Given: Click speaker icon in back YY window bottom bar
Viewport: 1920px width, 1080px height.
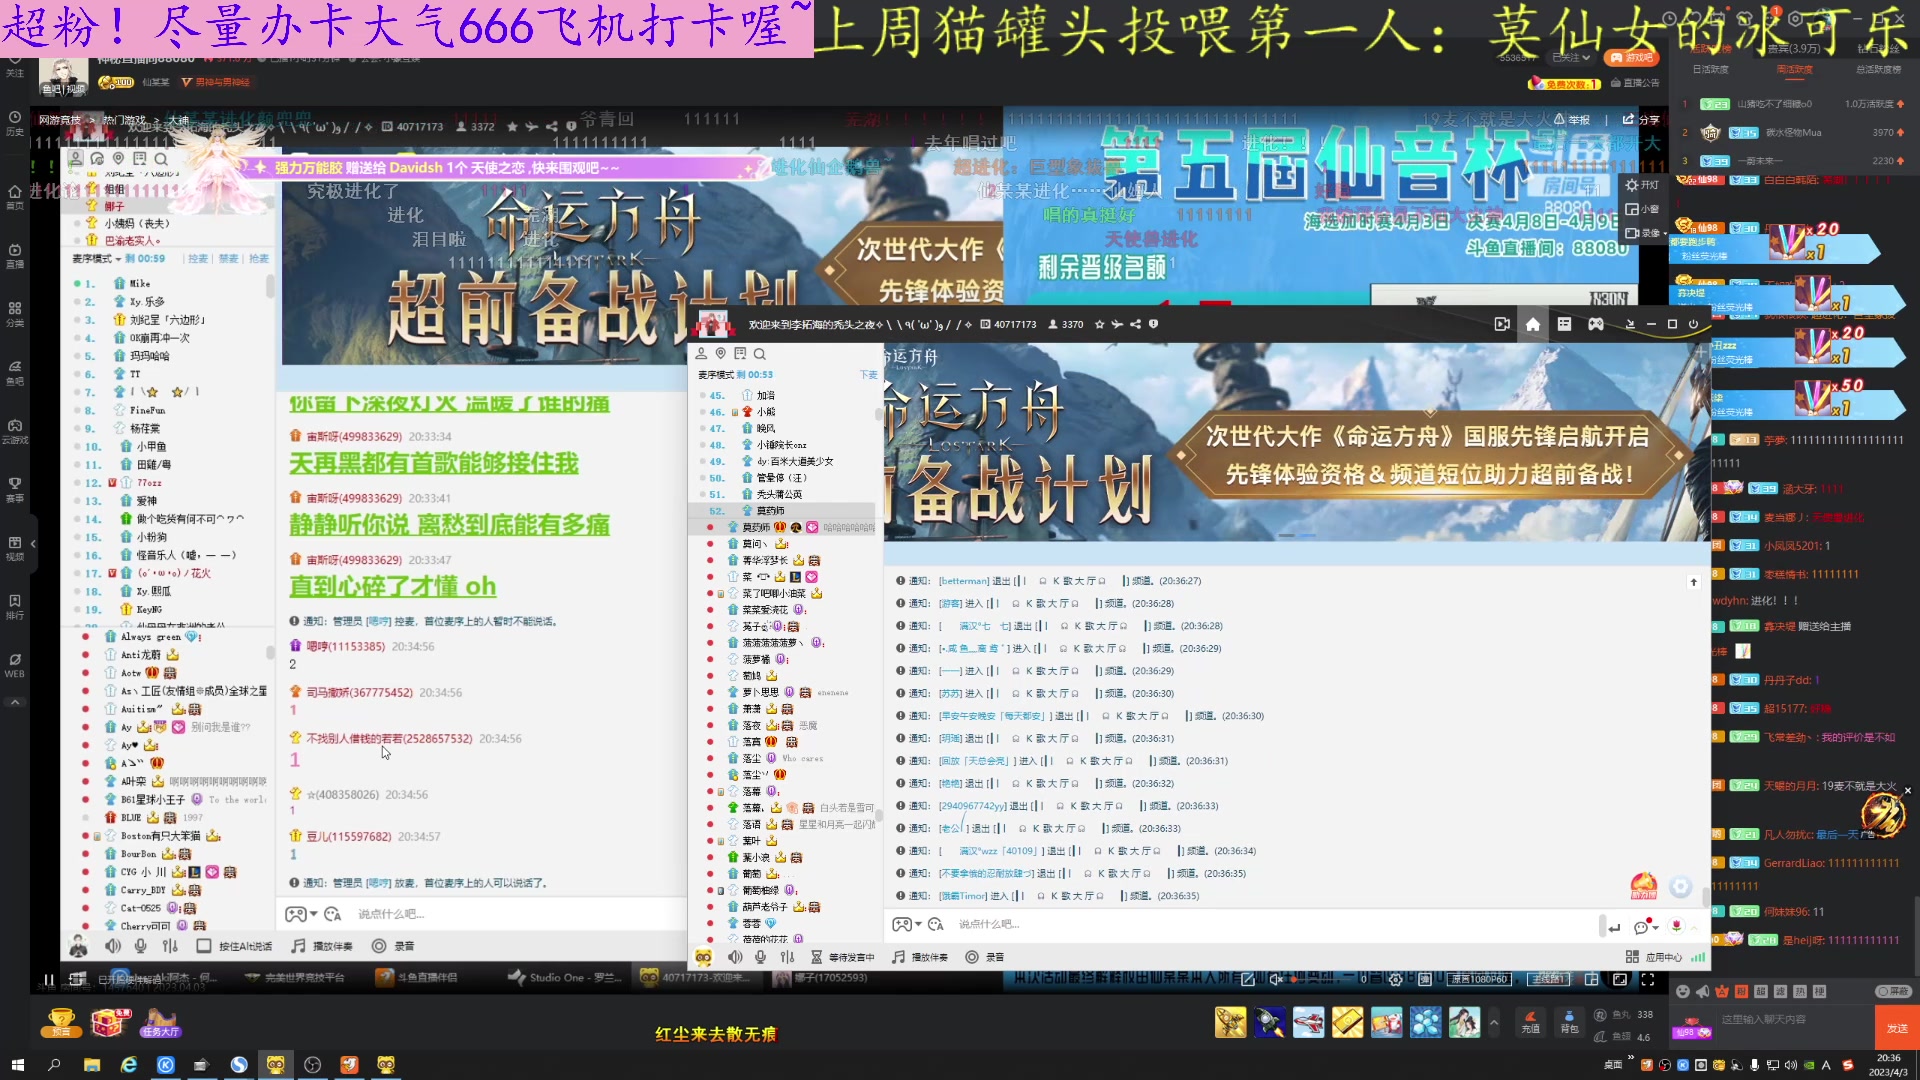Looking at the screenshot, I should pyautogui.click(x=113, y=946).
